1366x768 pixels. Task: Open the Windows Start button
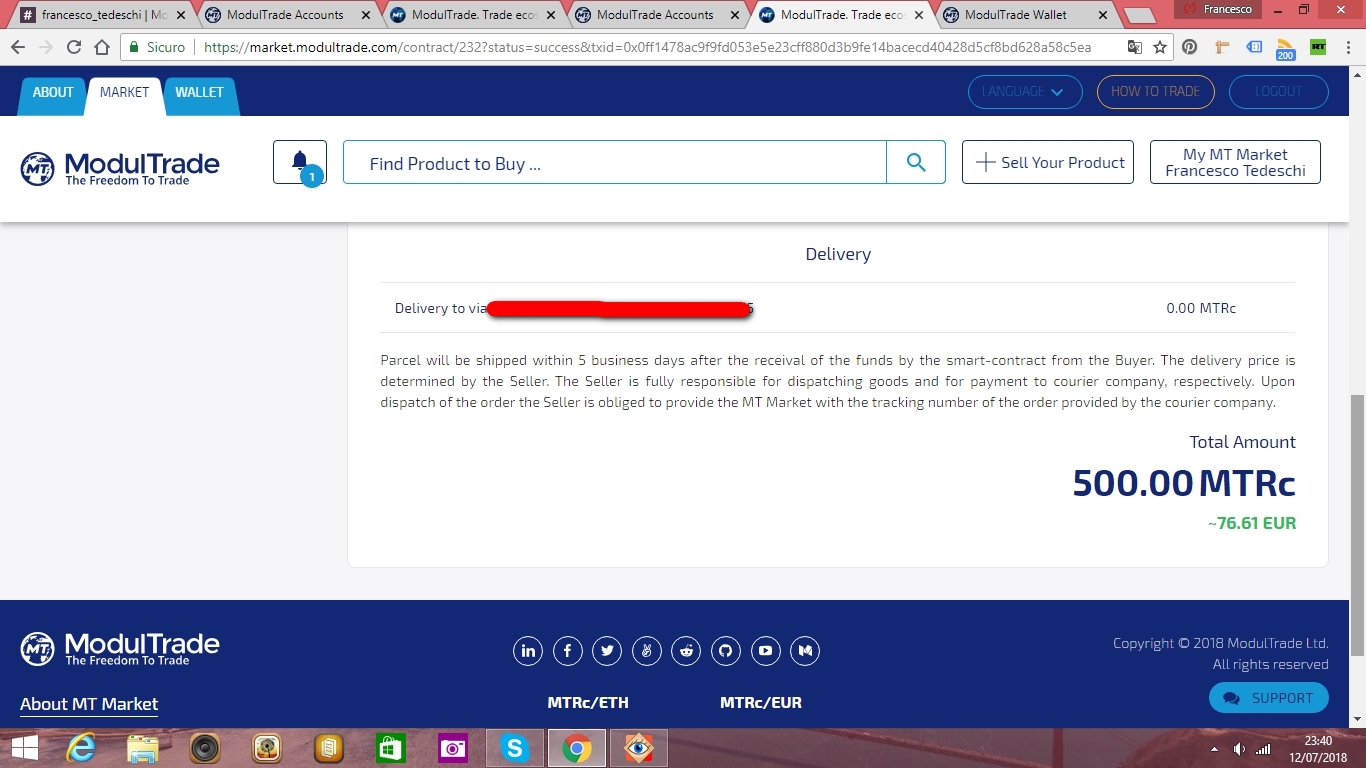point(24,748)
